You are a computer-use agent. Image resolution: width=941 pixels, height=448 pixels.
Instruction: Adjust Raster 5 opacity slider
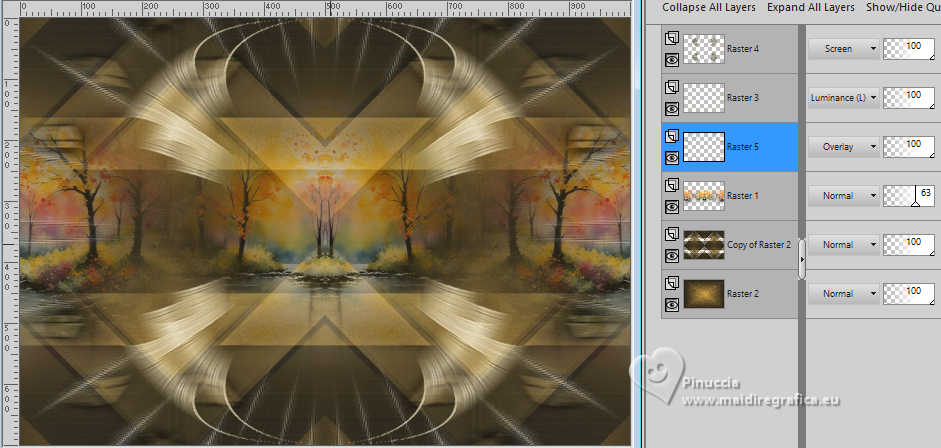click(909, 147)
